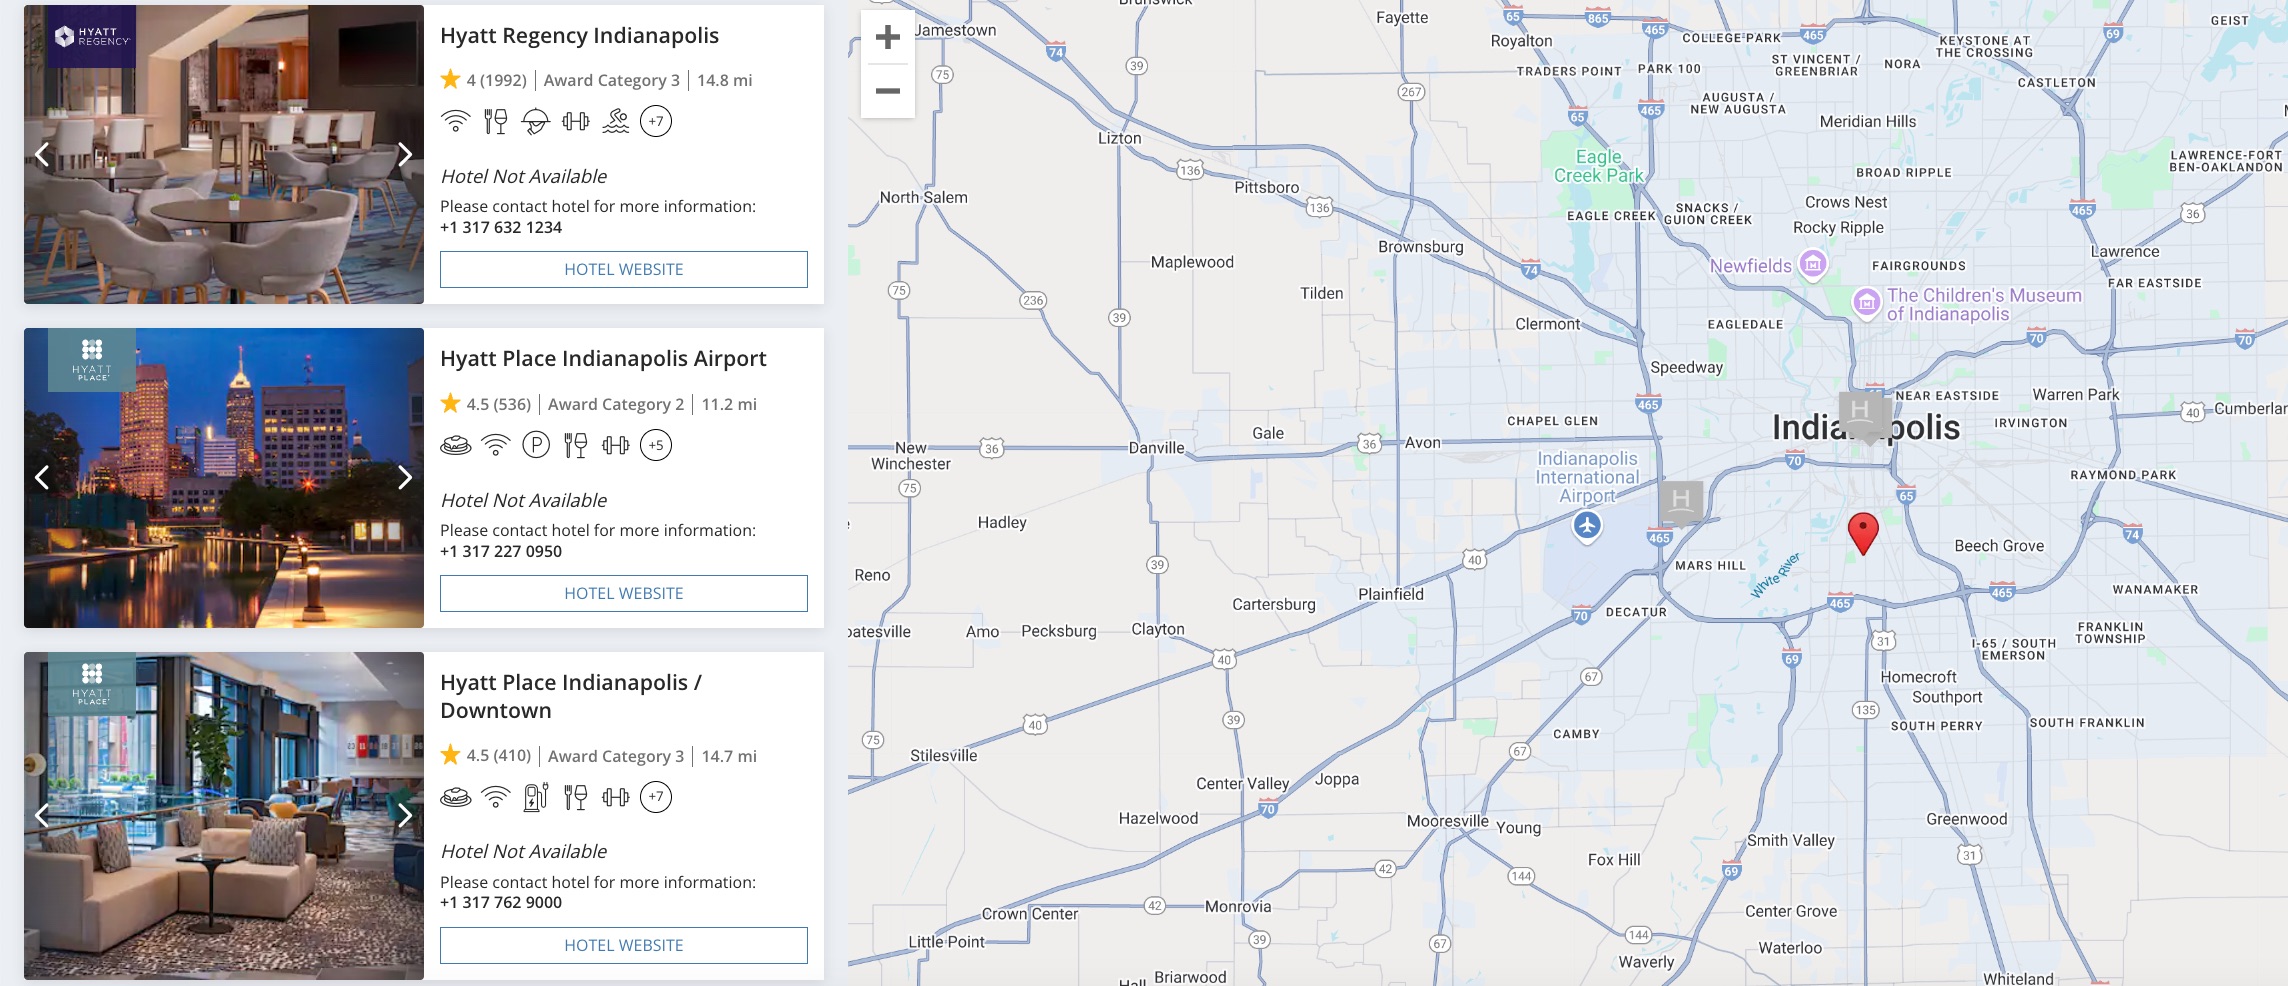The height and width of the screenshot is (986, 2288).
Task: Open the Hyatt Regency Indianapolis hotel website
Action: (623, 269)
